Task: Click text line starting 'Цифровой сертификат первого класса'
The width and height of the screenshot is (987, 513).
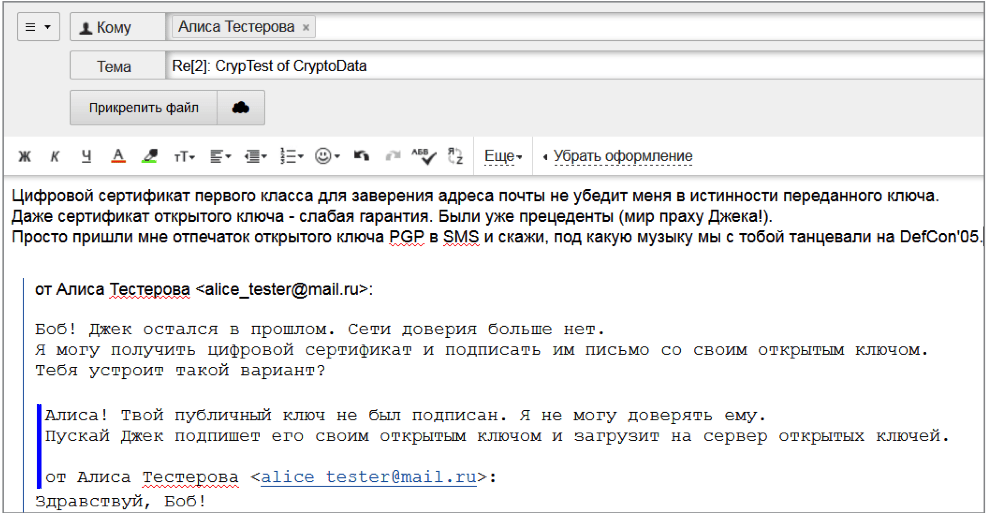Action: (475, 196)
